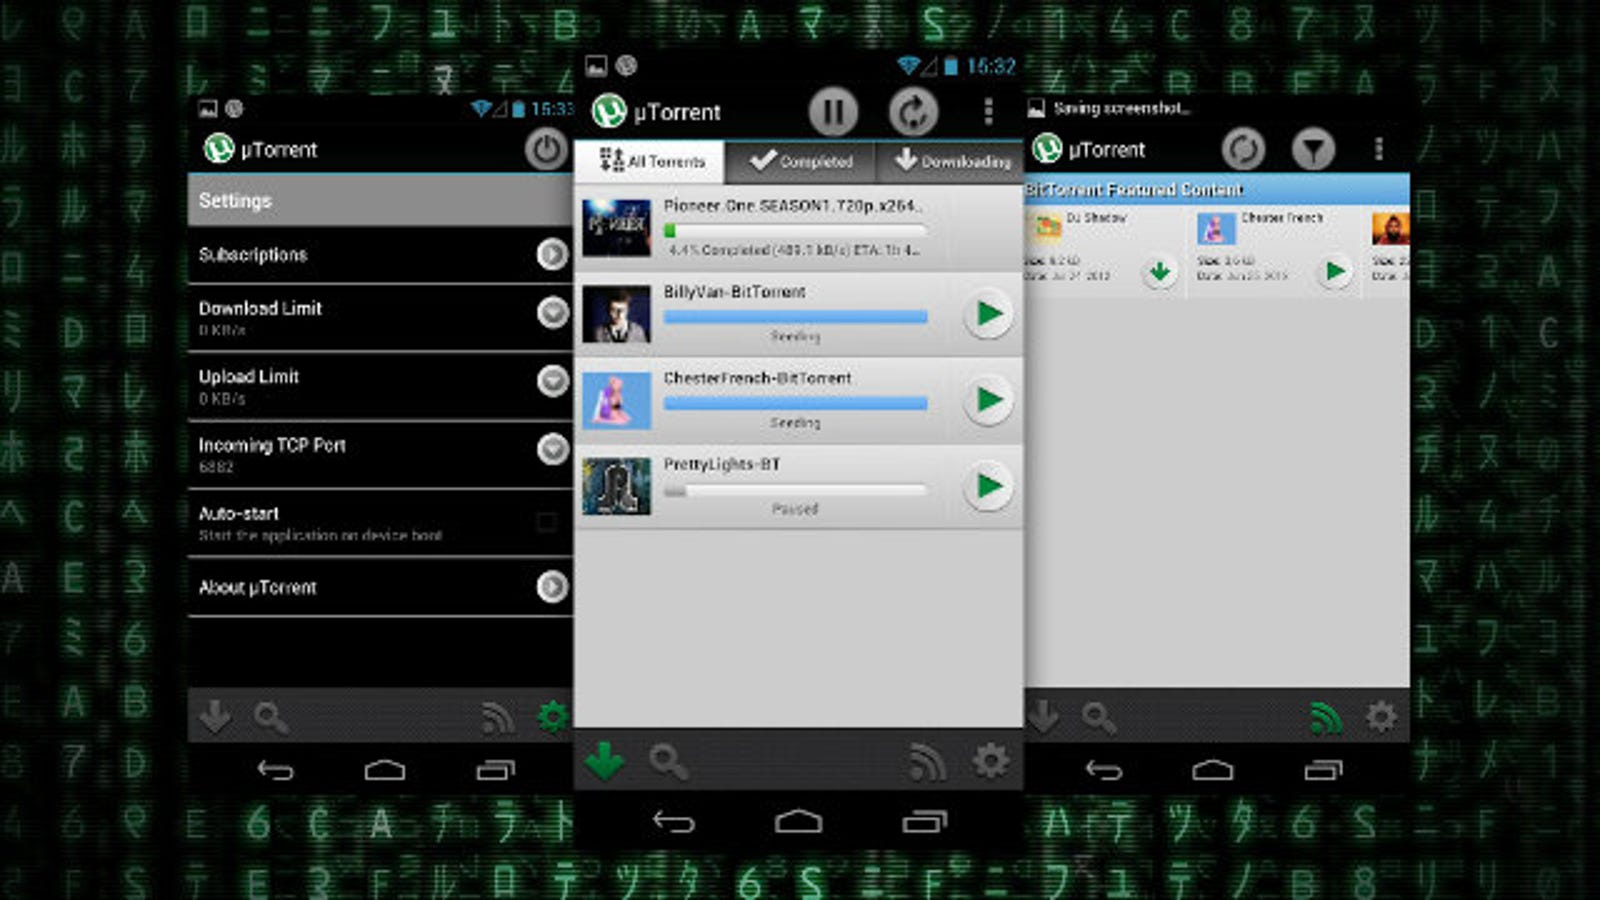The image size is (1600, 900).
Task: Tap the refresh icon in the torrent list screen
Action: tap(913, 111)
